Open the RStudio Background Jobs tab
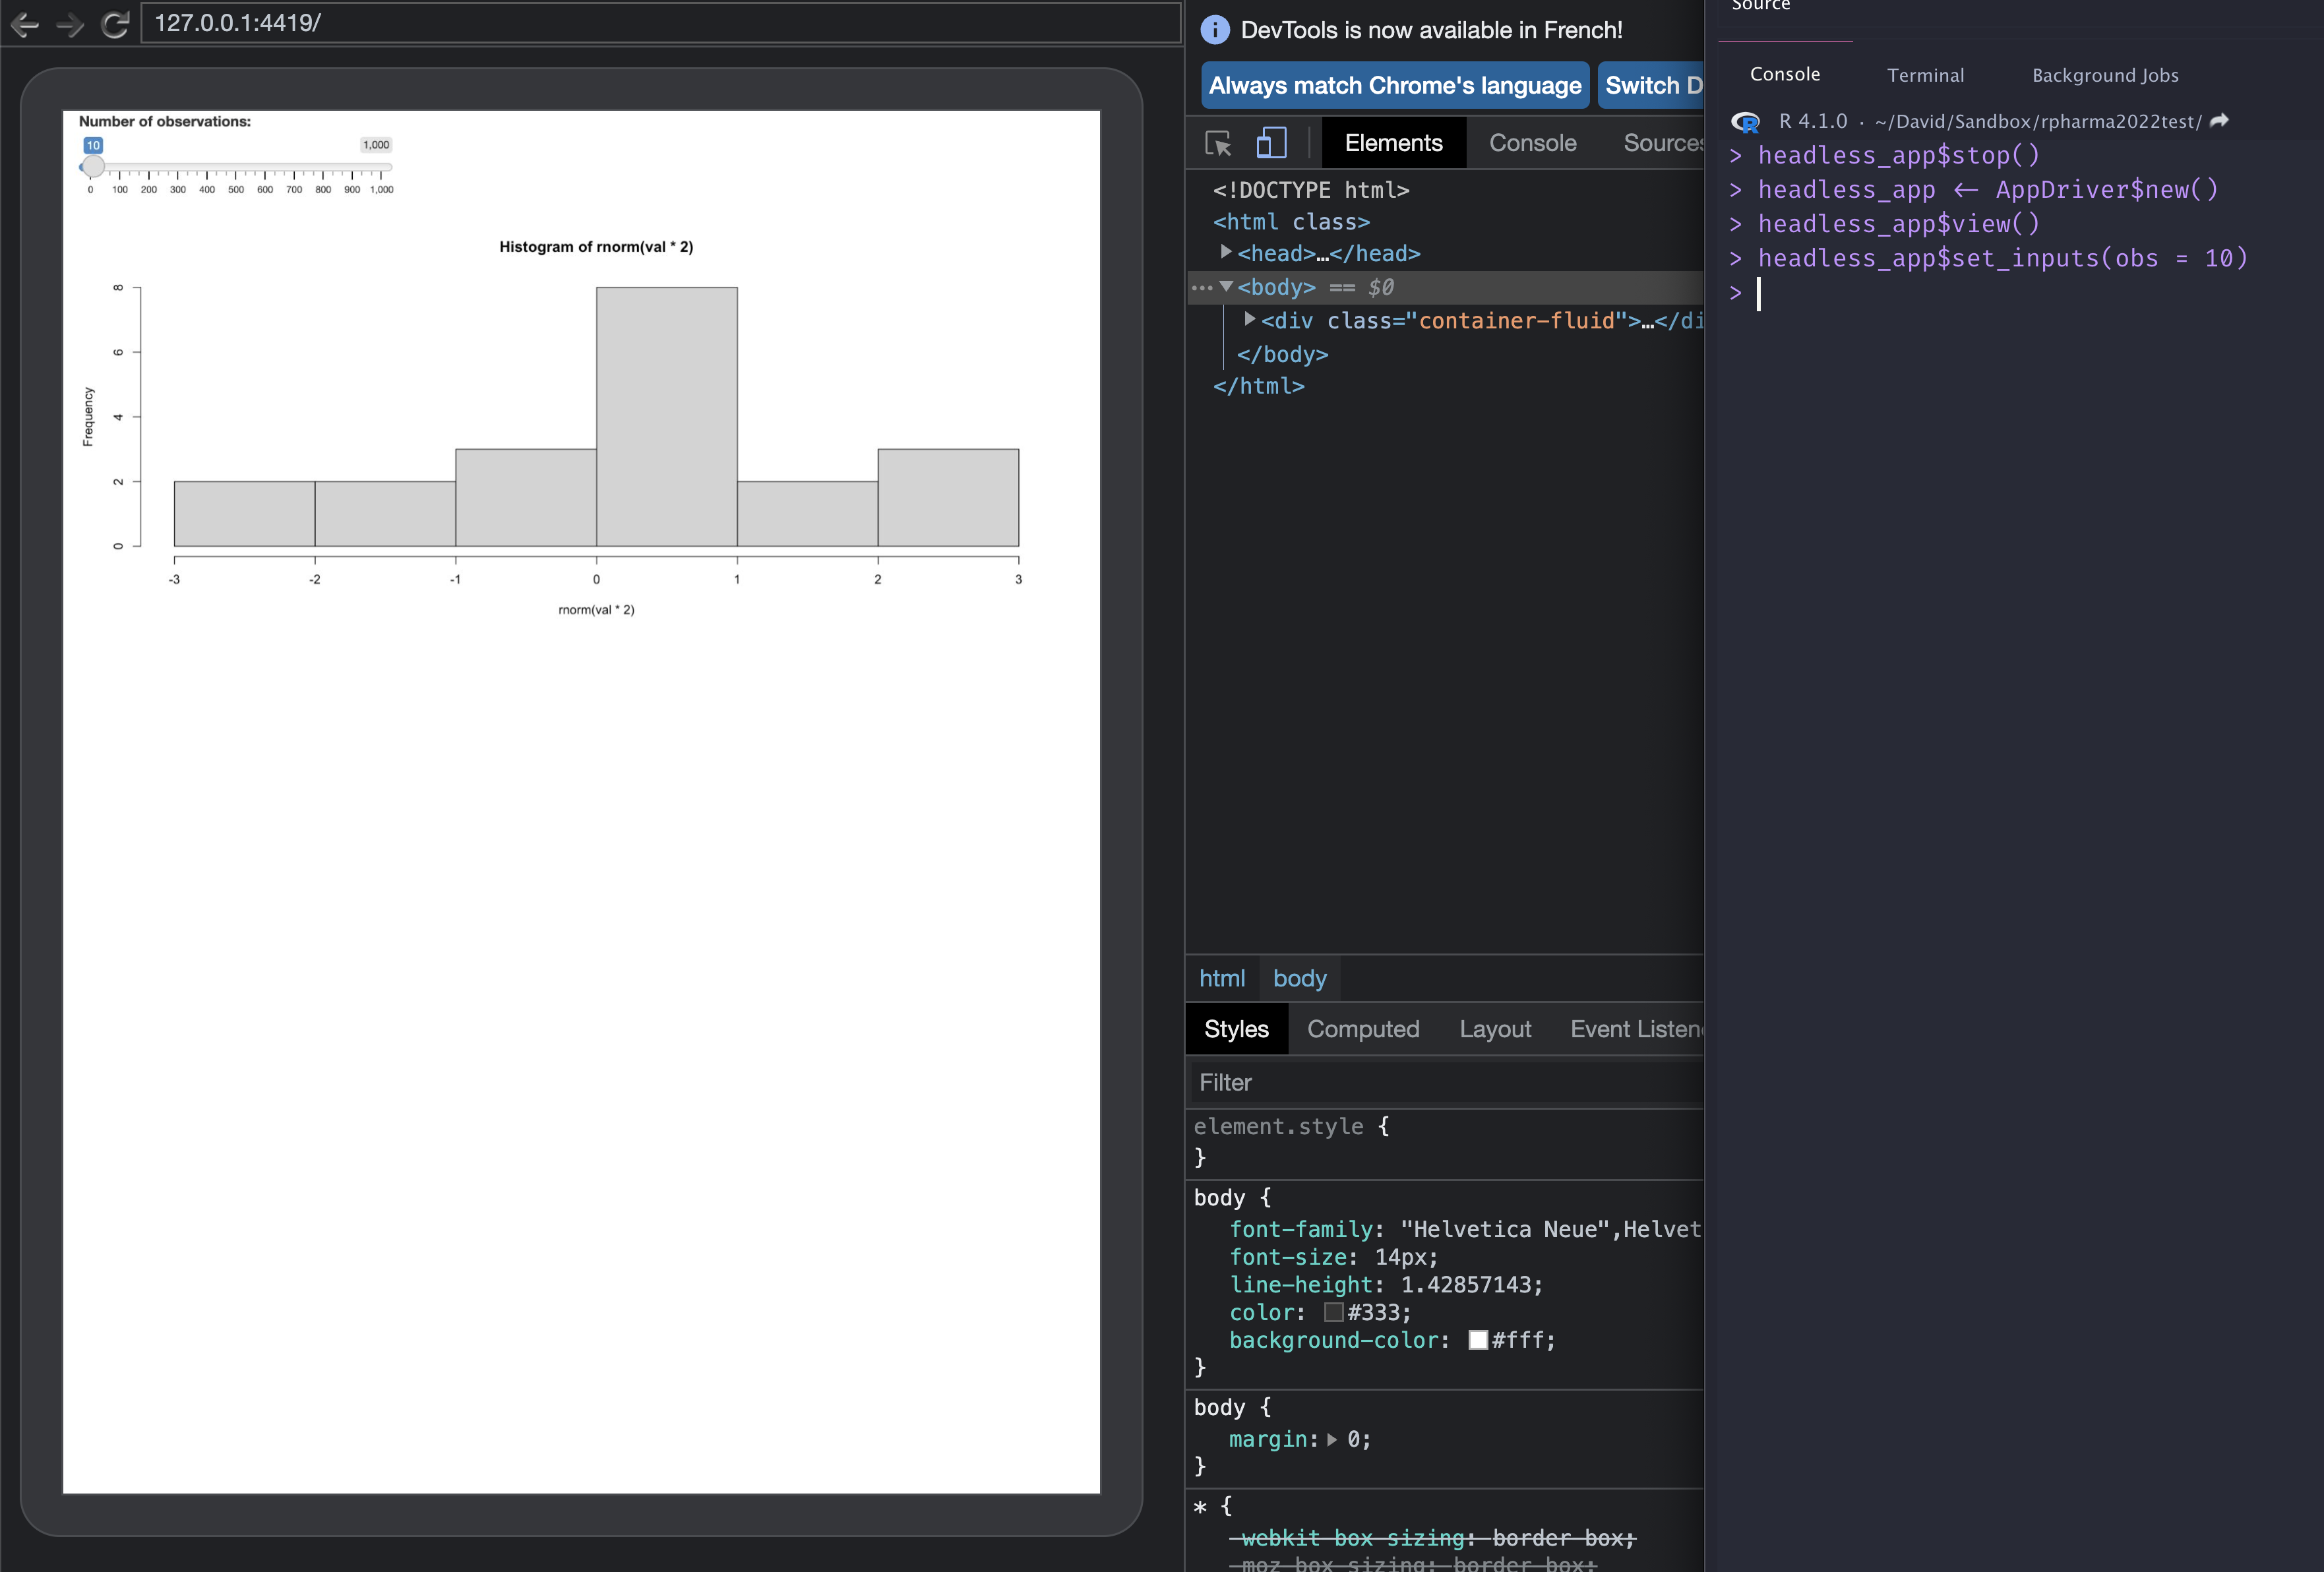Image resolution: width=2324 pixels, height=1572 pixels. [x=2105, y=75]
